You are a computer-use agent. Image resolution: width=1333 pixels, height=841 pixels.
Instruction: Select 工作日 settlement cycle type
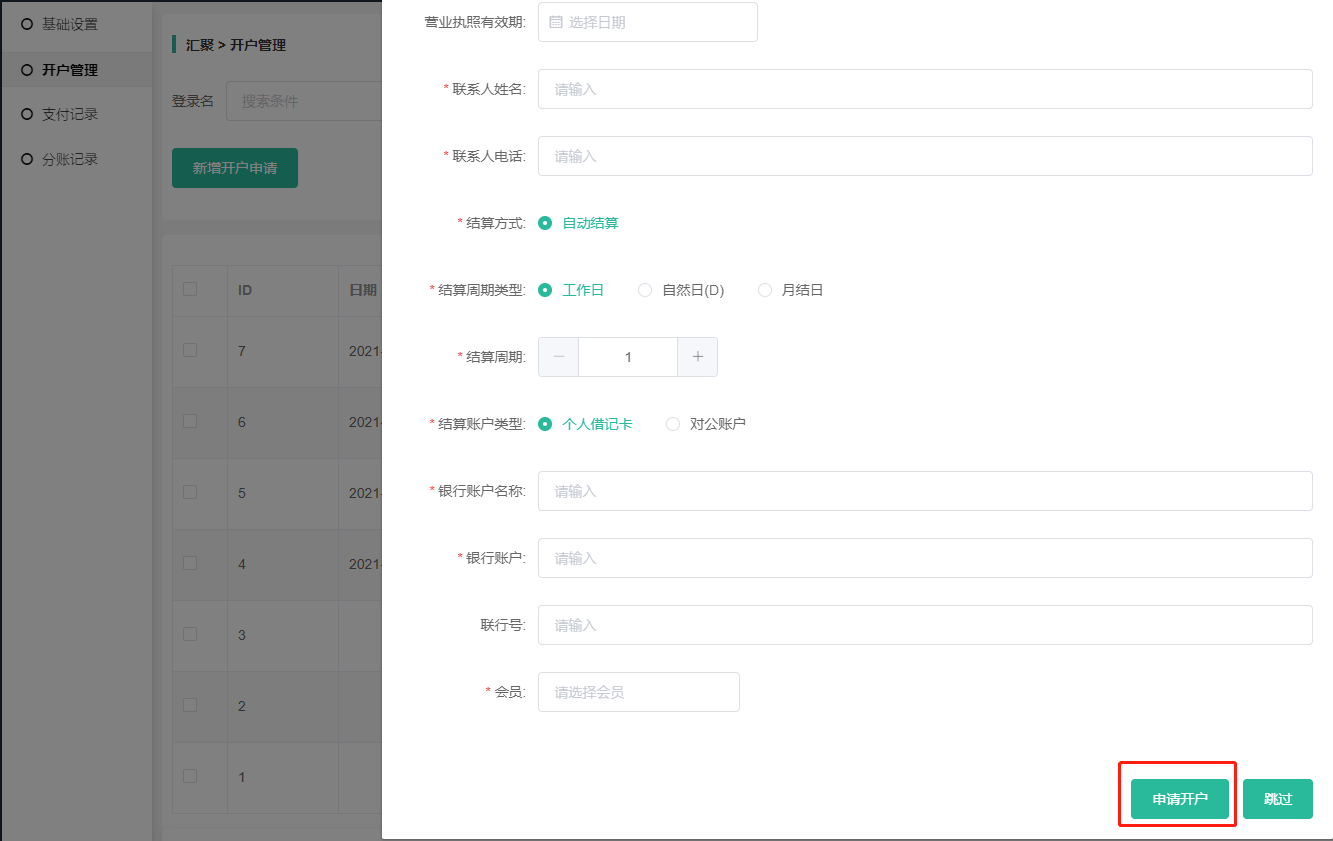(x=571, y=290)
